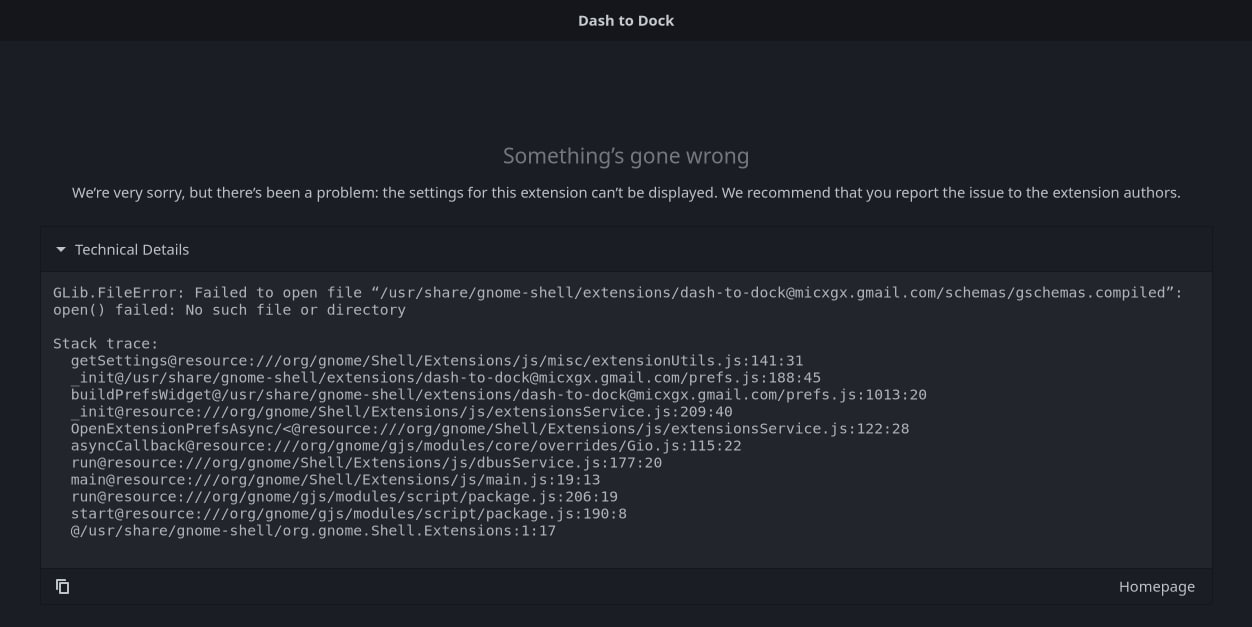Collapse the Technical Details arrow
This screenshot has height=627, width=1252.
61,250
